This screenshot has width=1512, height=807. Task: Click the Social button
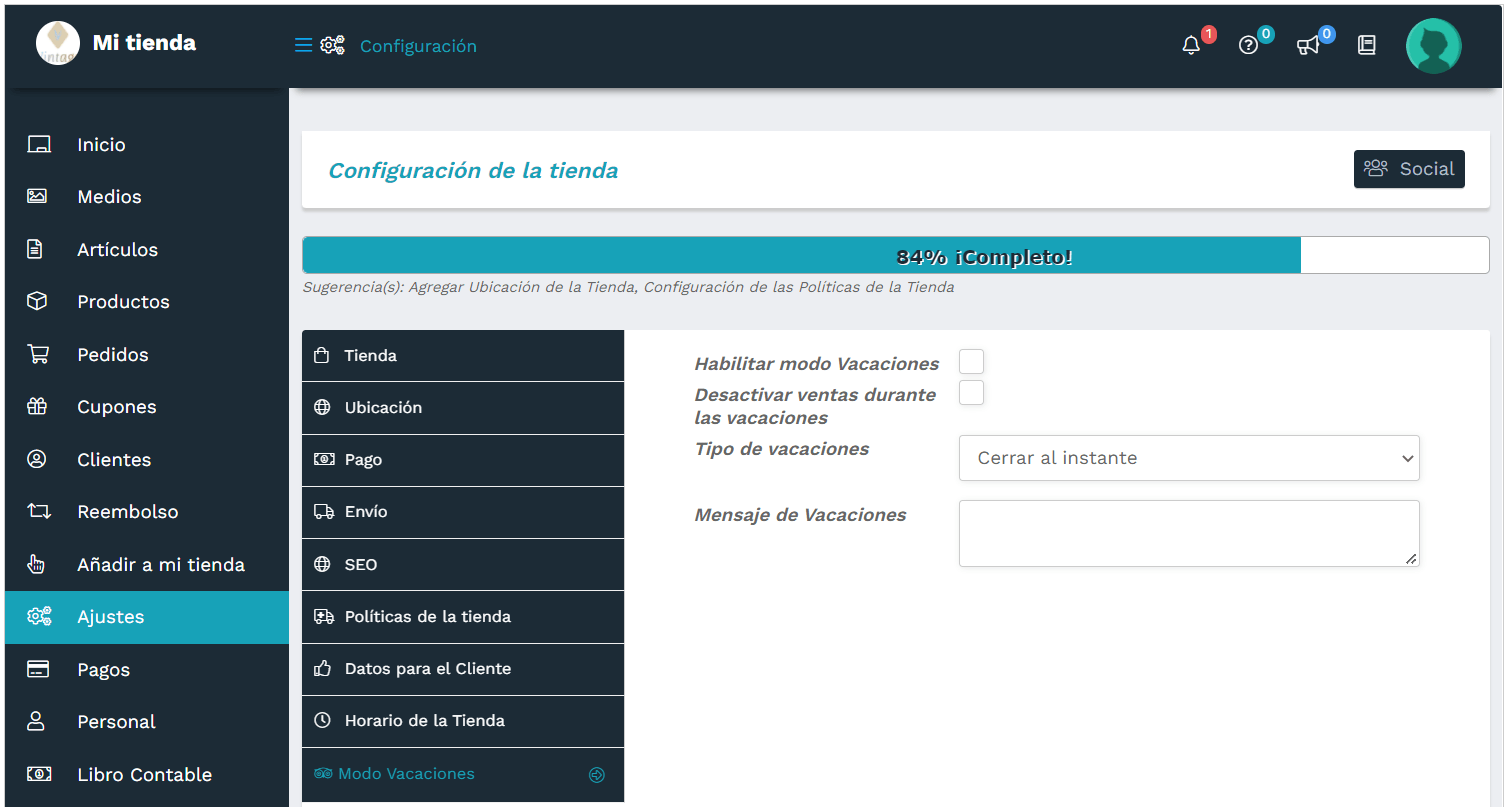pyautogui.click(x=1409, y=168)
